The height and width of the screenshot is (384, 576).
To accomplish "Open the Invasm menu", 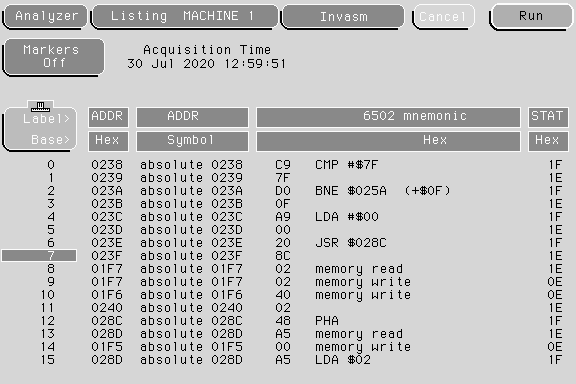I will tap(343, 17).
